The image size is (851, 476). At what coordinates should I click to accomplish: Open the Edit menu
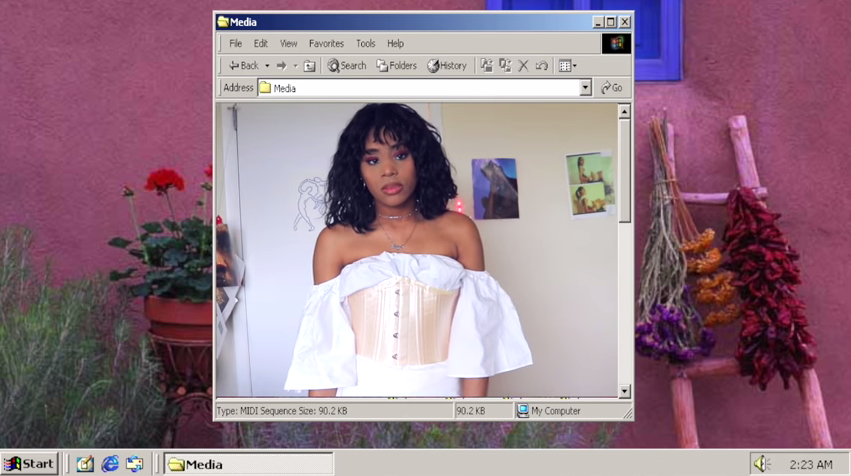261,43
